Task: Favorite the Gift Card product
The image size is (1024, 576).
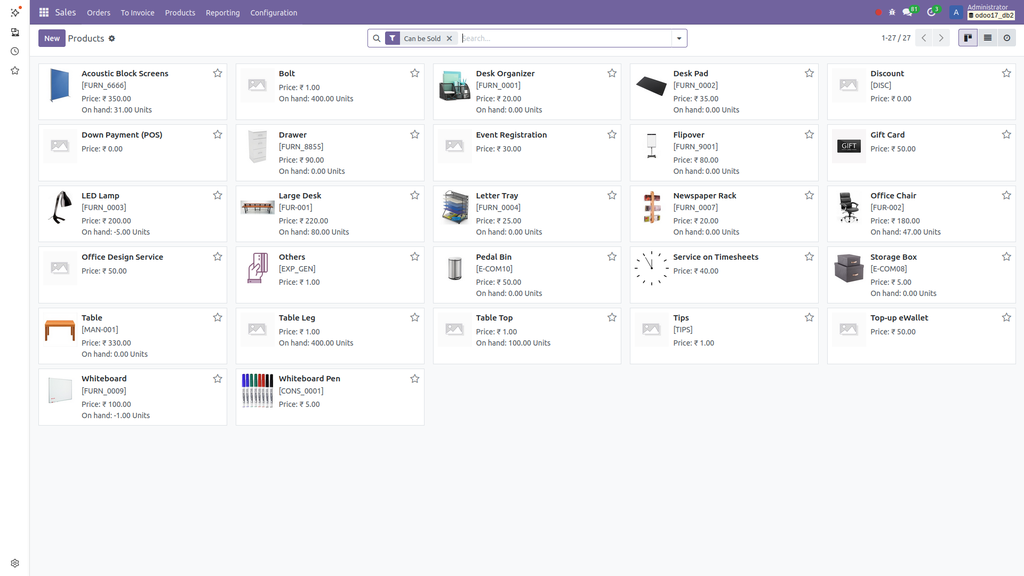Action: (1006, 135)
